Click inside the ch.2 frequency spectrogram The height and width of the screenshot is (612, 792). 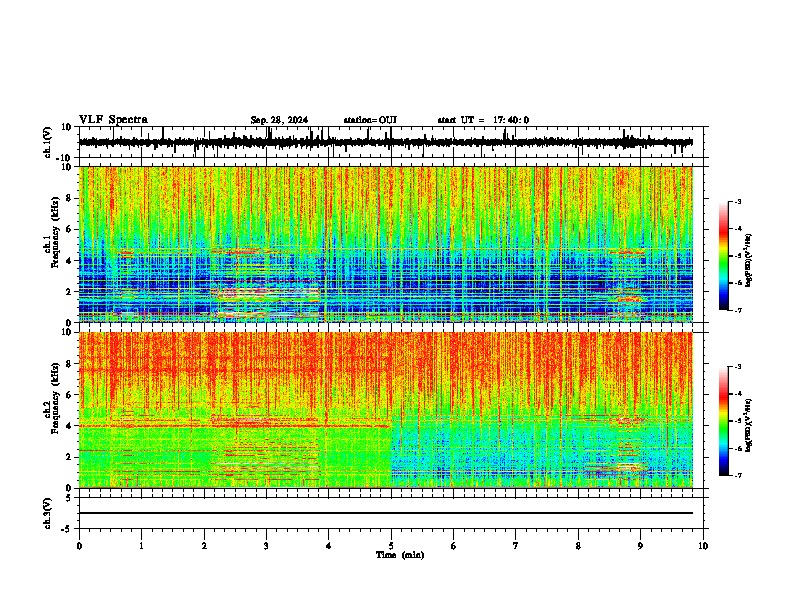[x=386, y=410]
